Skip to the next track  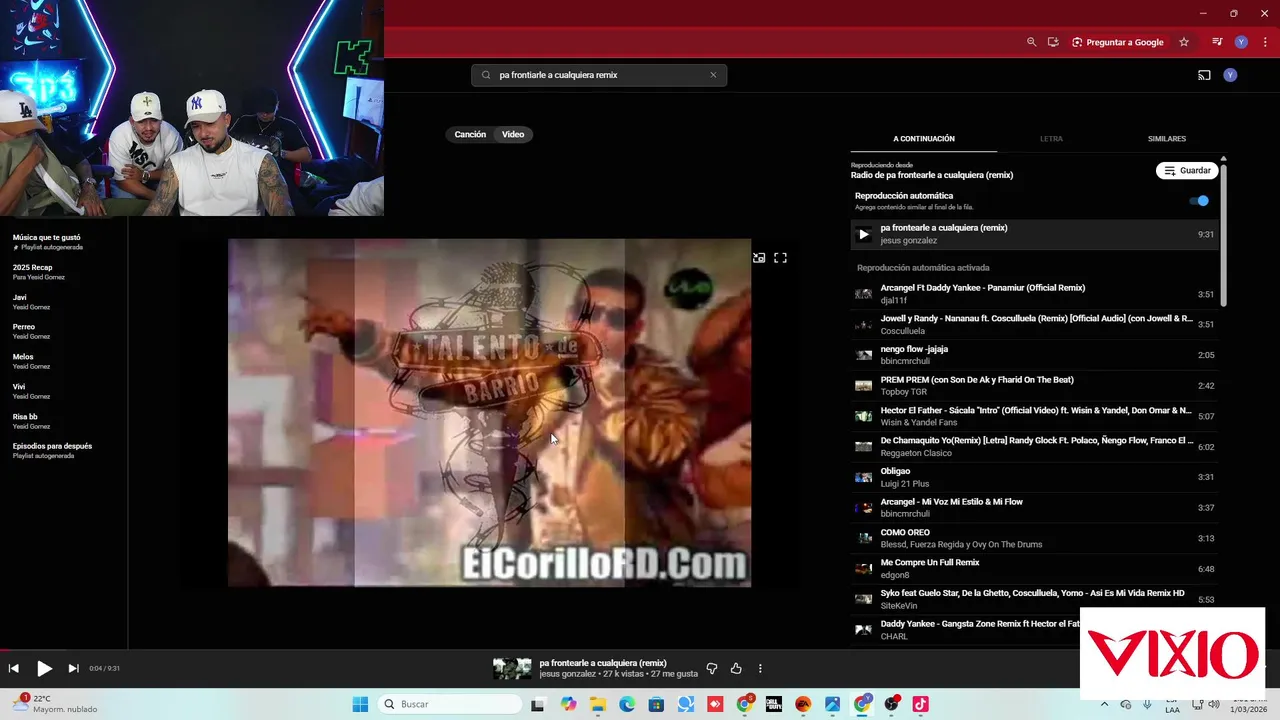pyautogui.click(x=73, y=668)
